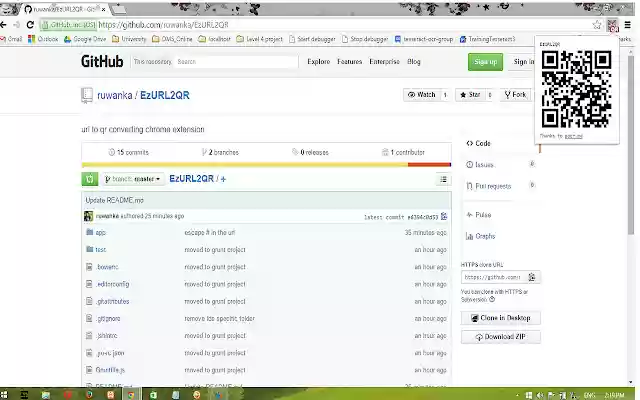This screenshot has width=640, height=400.
Task: Click the green compare and review icon button
Action: (90, 179)
